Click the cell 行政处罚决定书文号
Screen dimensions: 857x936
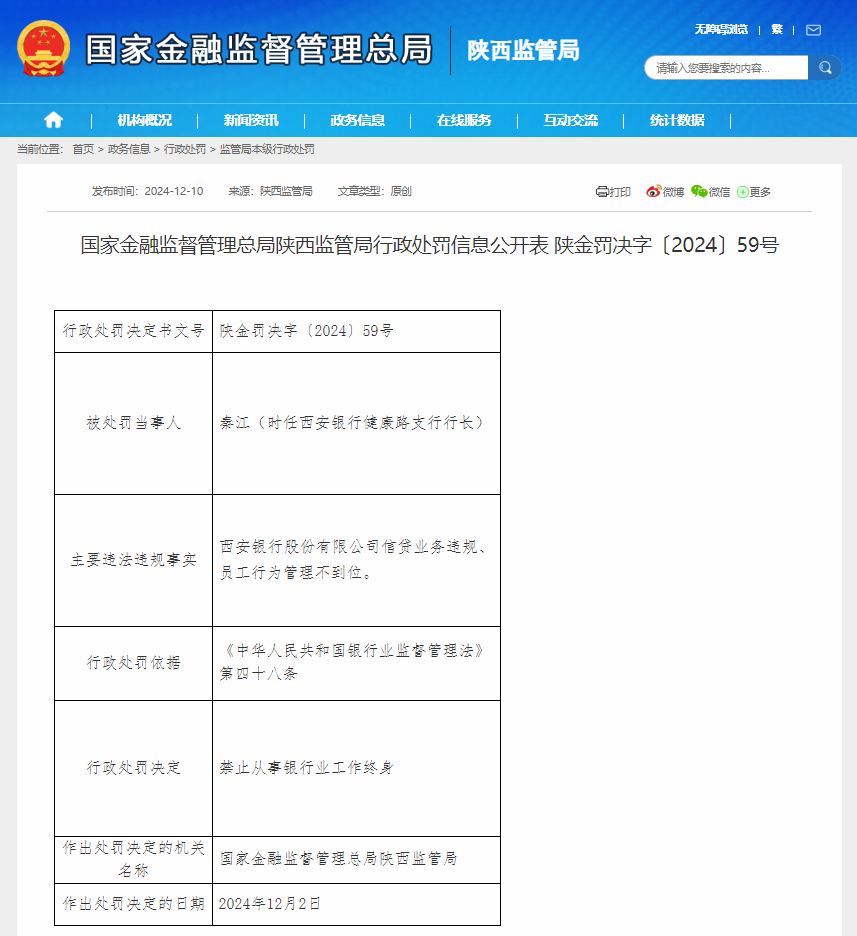point(134,331)
